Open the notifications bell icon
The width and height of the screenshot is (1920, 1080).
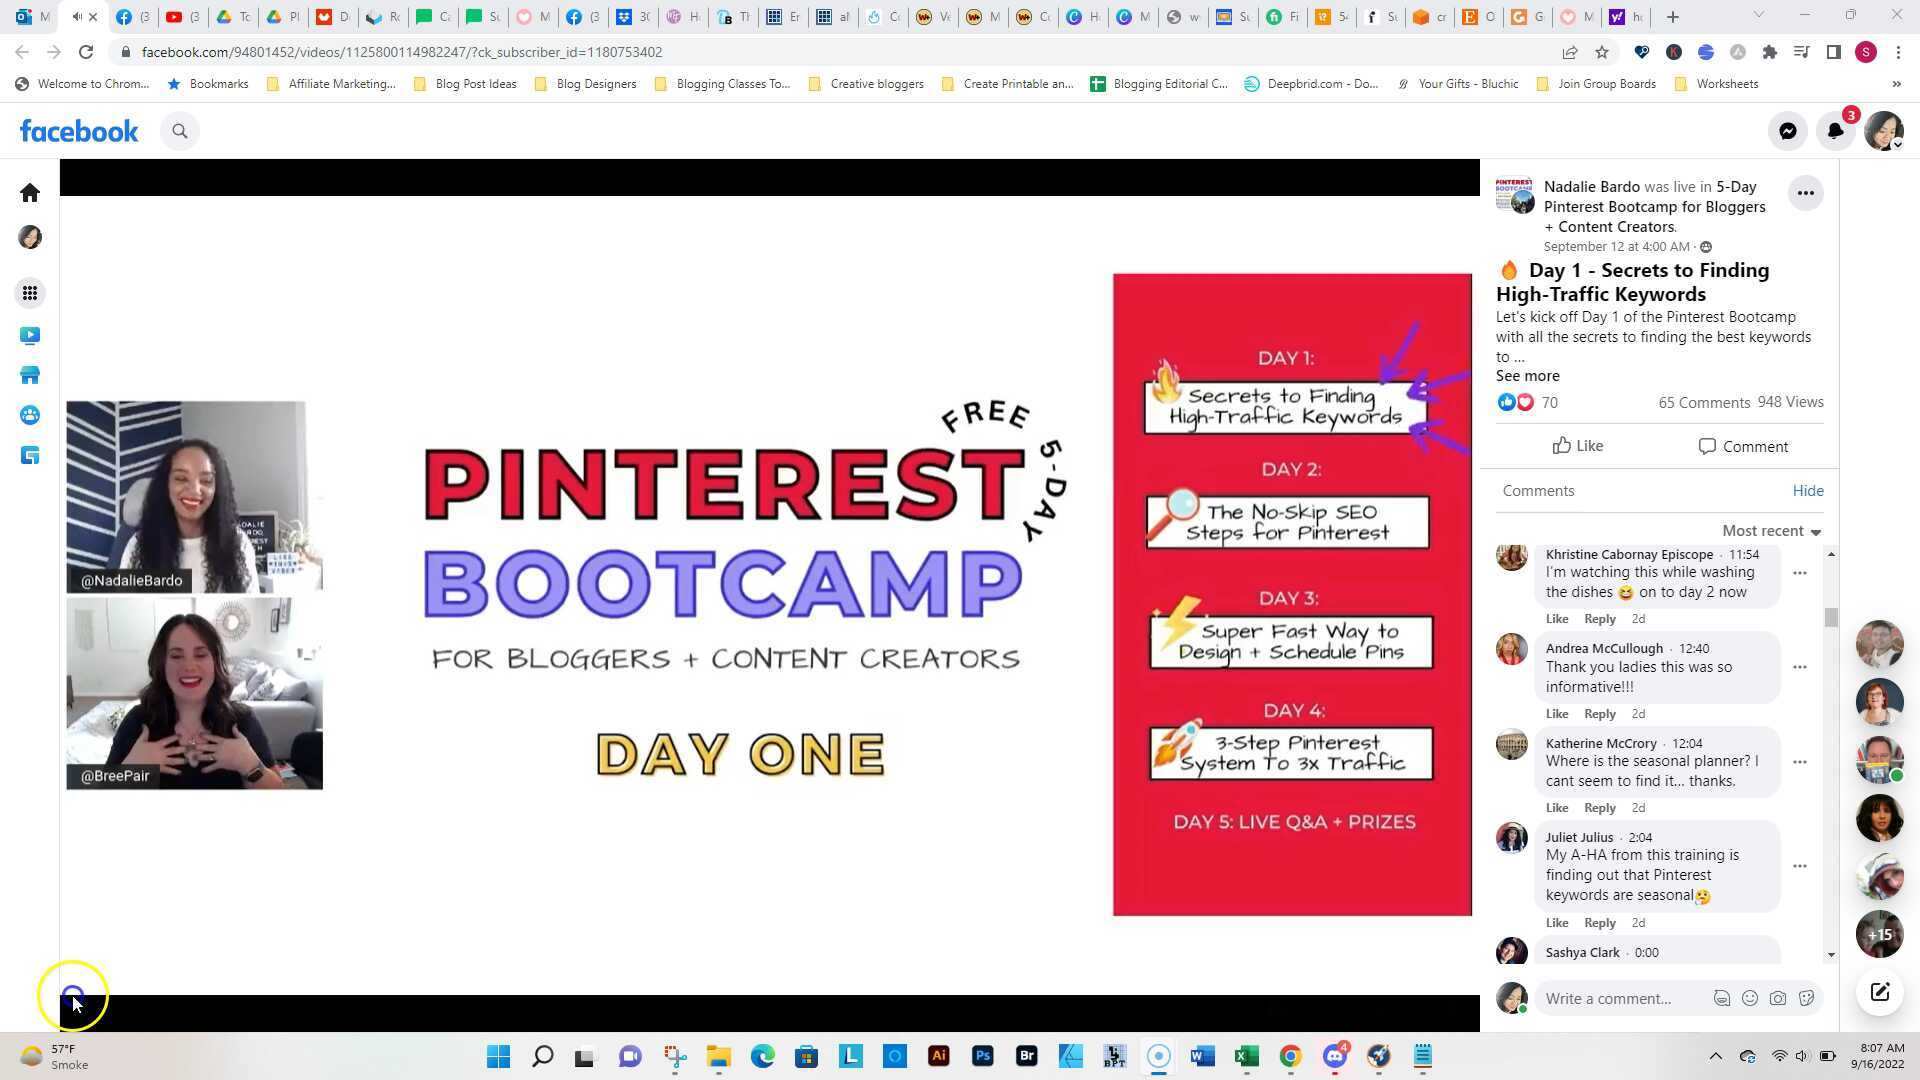coord(1835,131)
